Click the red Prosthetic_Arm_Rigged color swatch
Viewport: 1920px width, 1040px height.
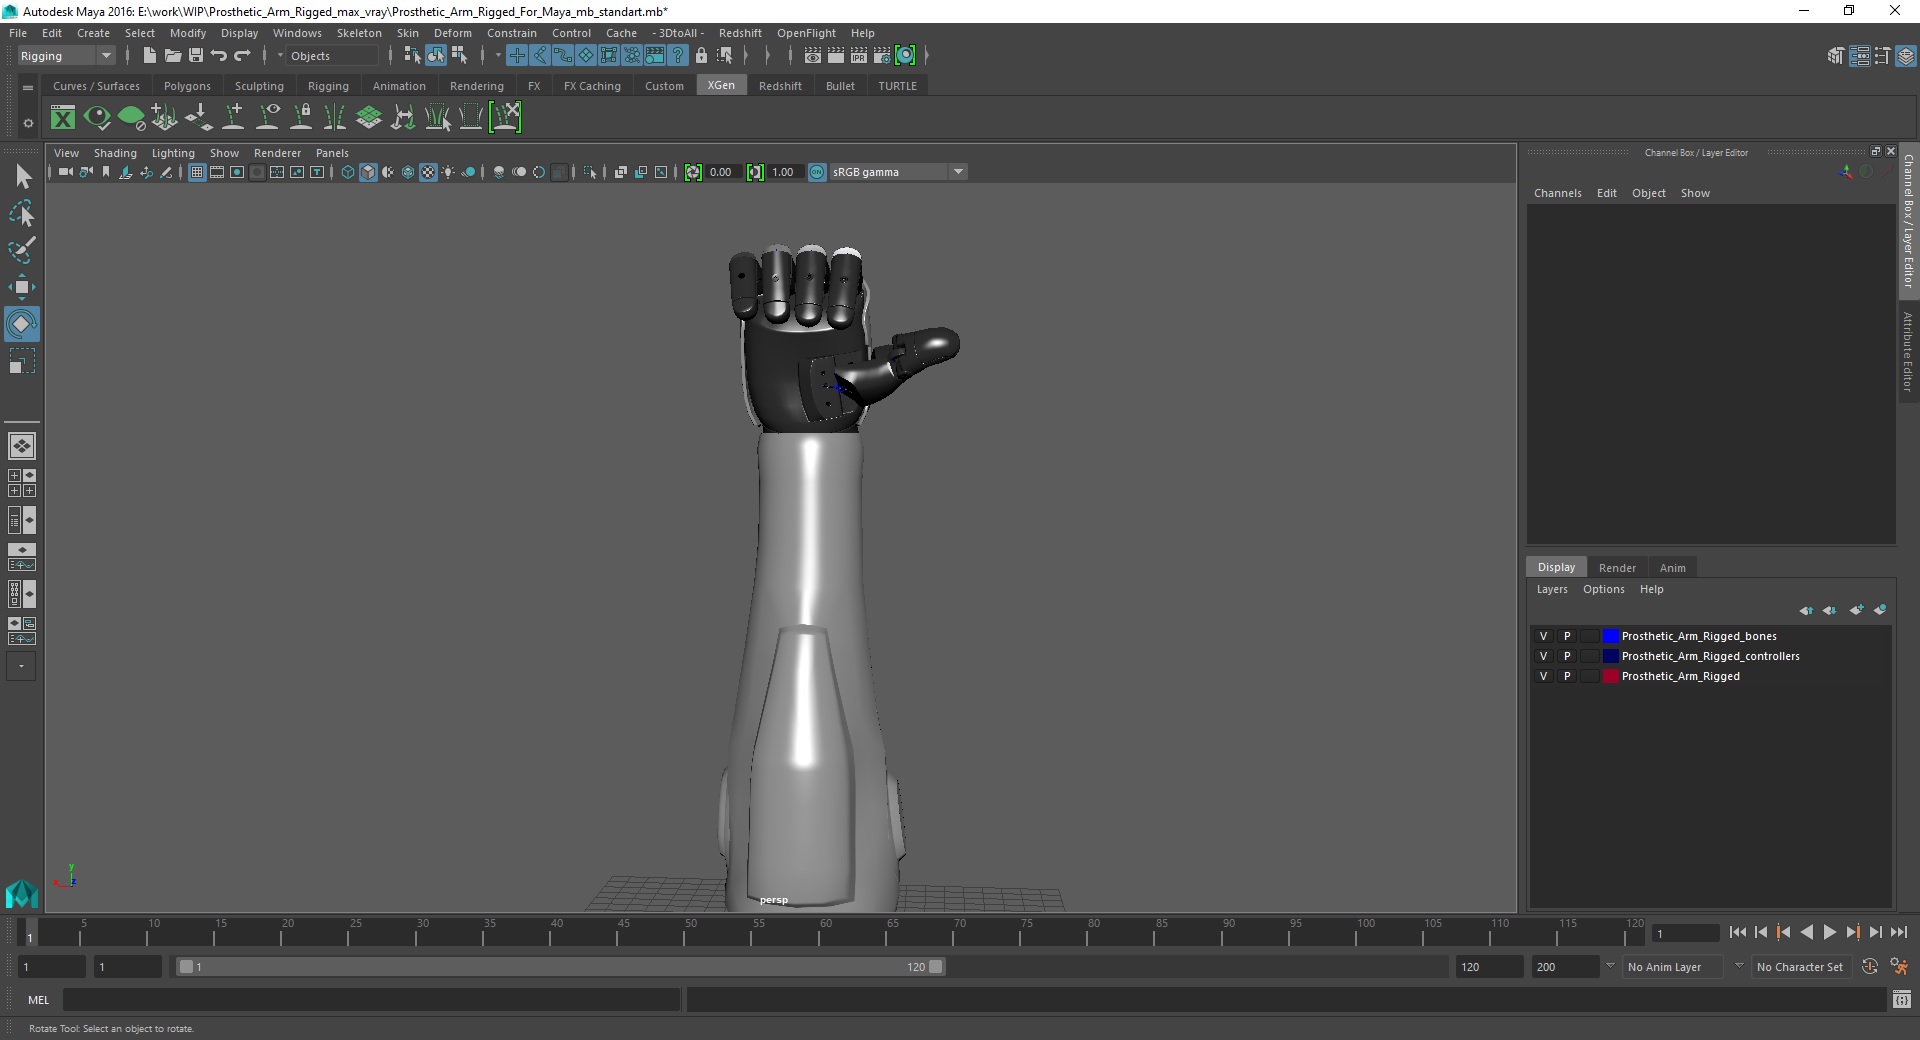pos(1610,677)
